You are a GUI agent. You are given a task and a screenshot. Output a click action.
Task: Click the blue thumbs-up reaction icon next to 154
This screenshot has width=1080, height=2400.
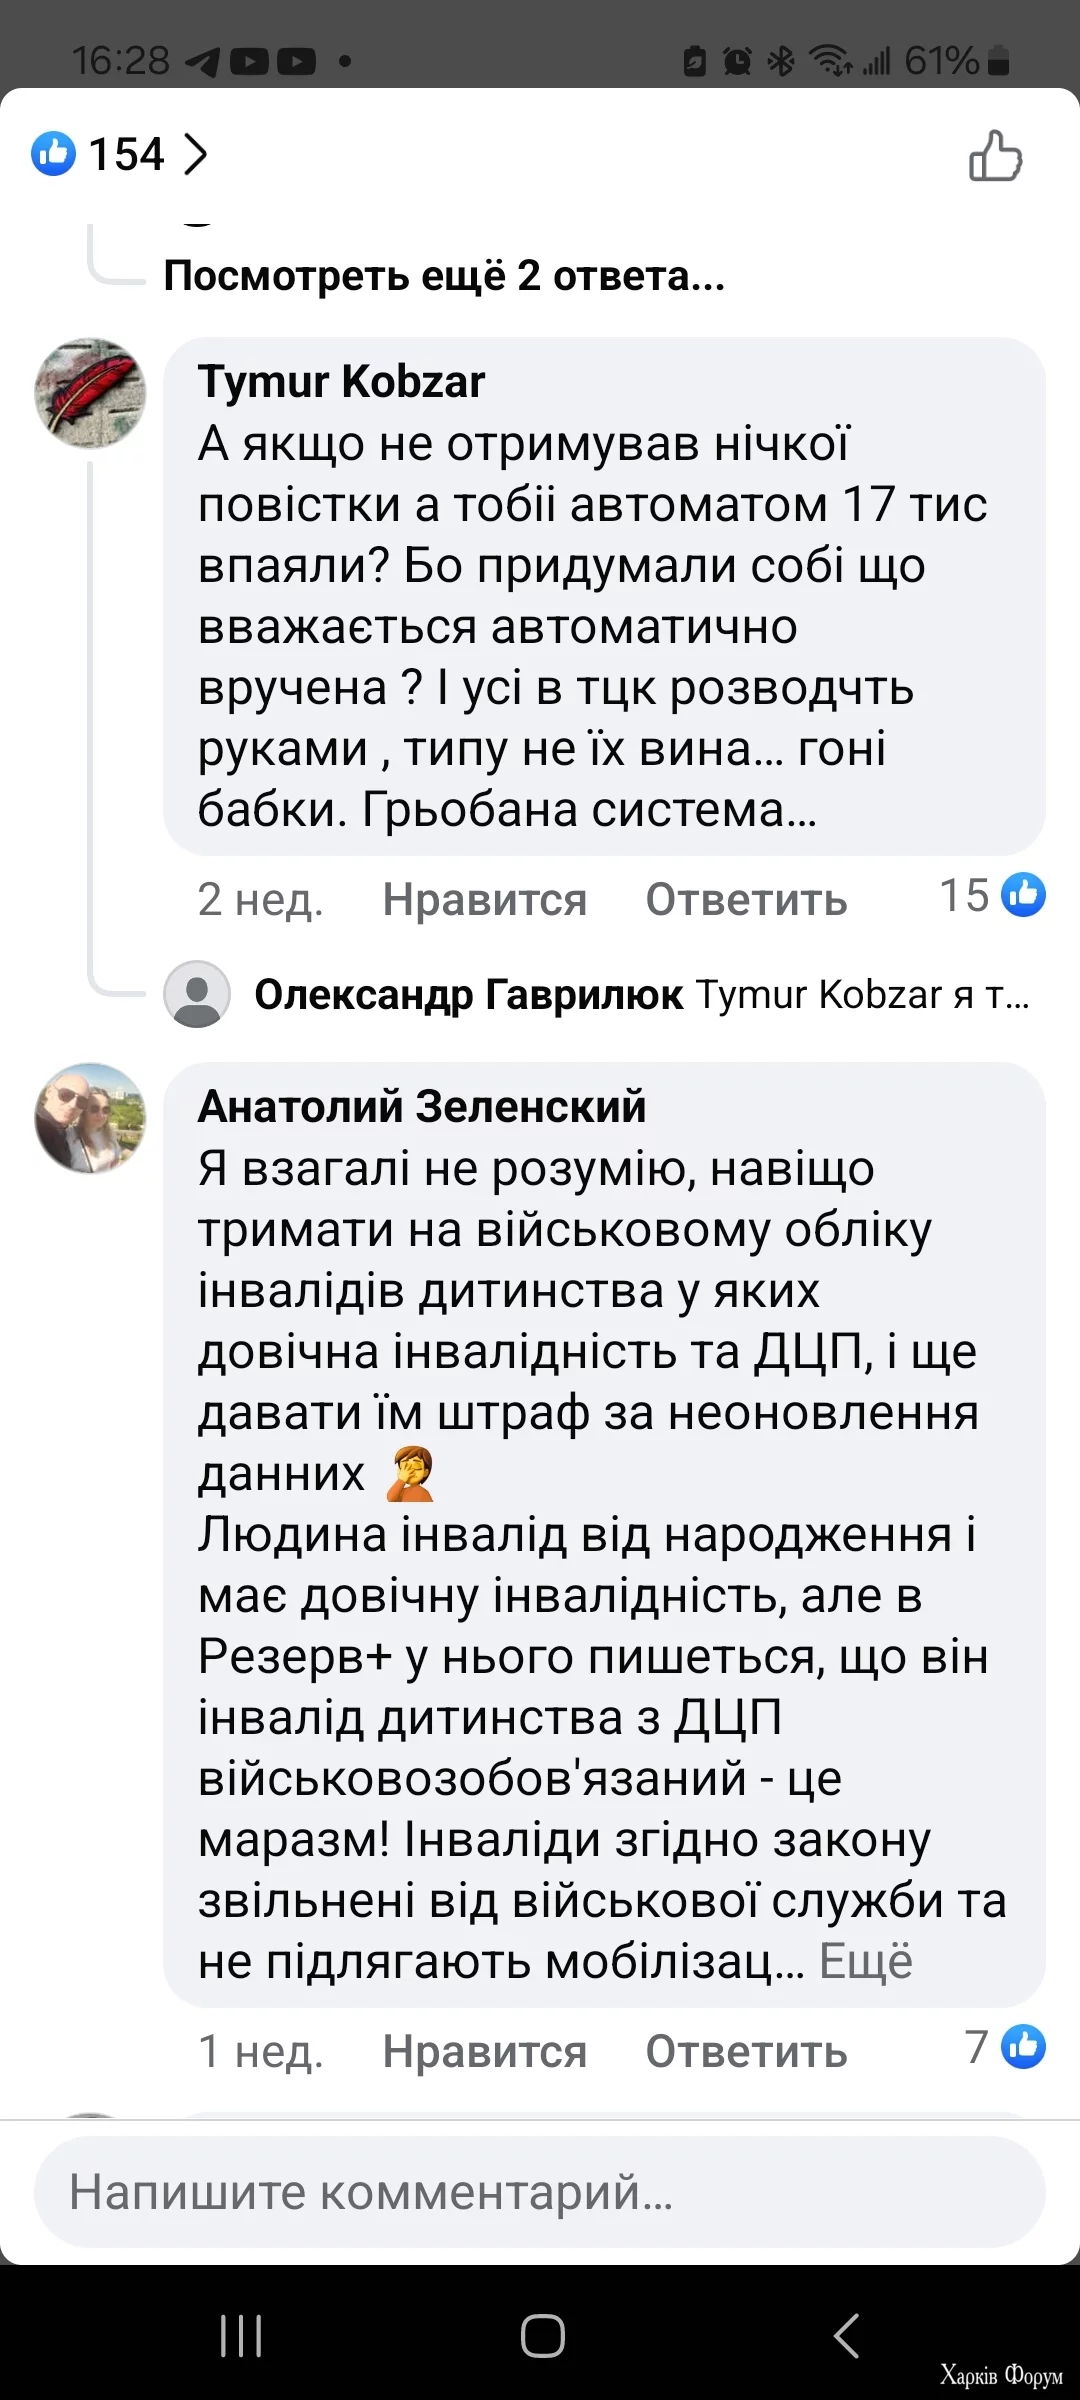(54, 153)
